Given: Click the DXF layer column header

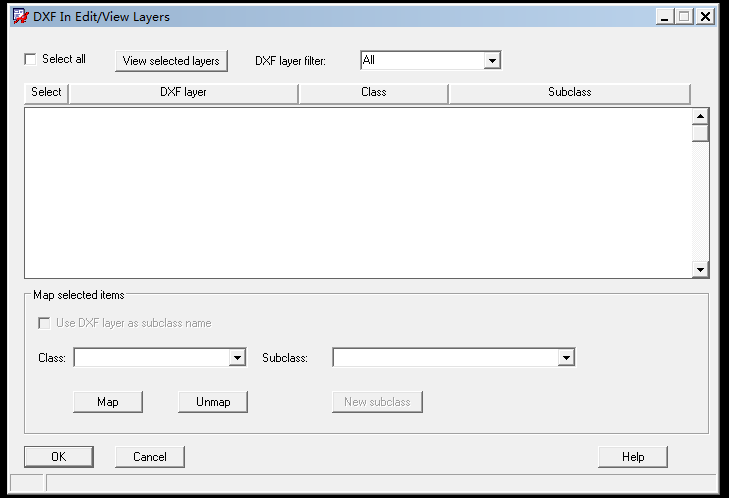Looking at the screenshot, I should pos(183,93).
